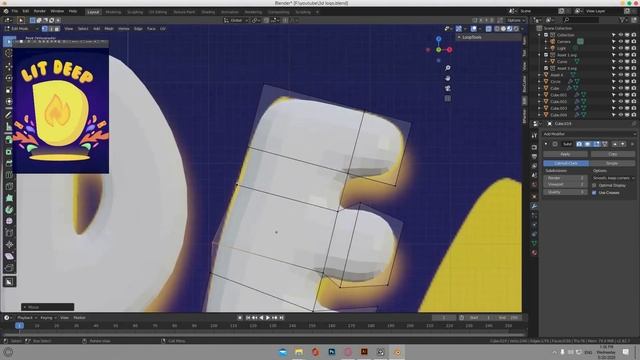Toggle the Optimal Display checkbox
This screenshot has height=360, width=640.
pos(594,185)
